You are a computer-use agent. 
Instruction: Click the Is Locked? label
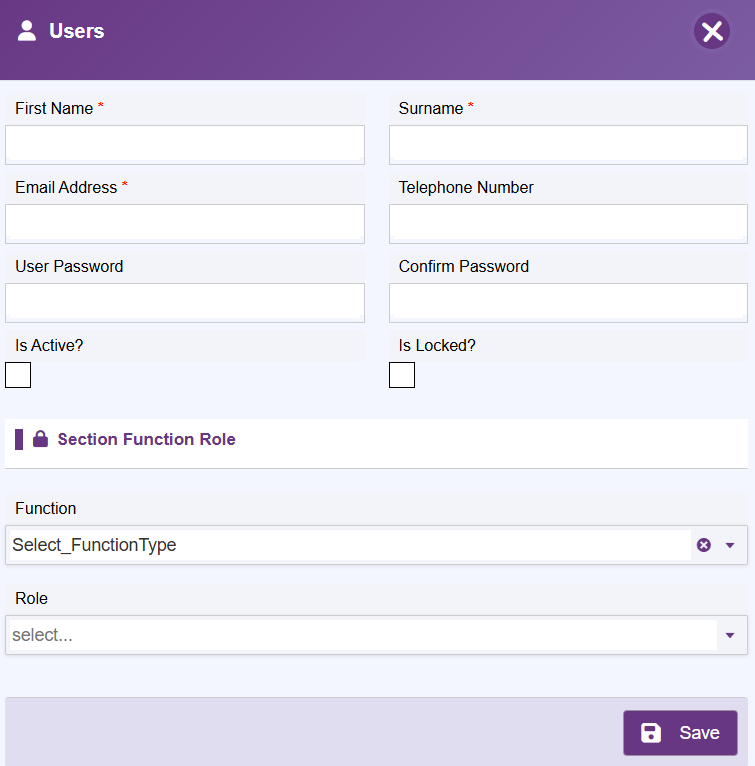pos(437,345)
